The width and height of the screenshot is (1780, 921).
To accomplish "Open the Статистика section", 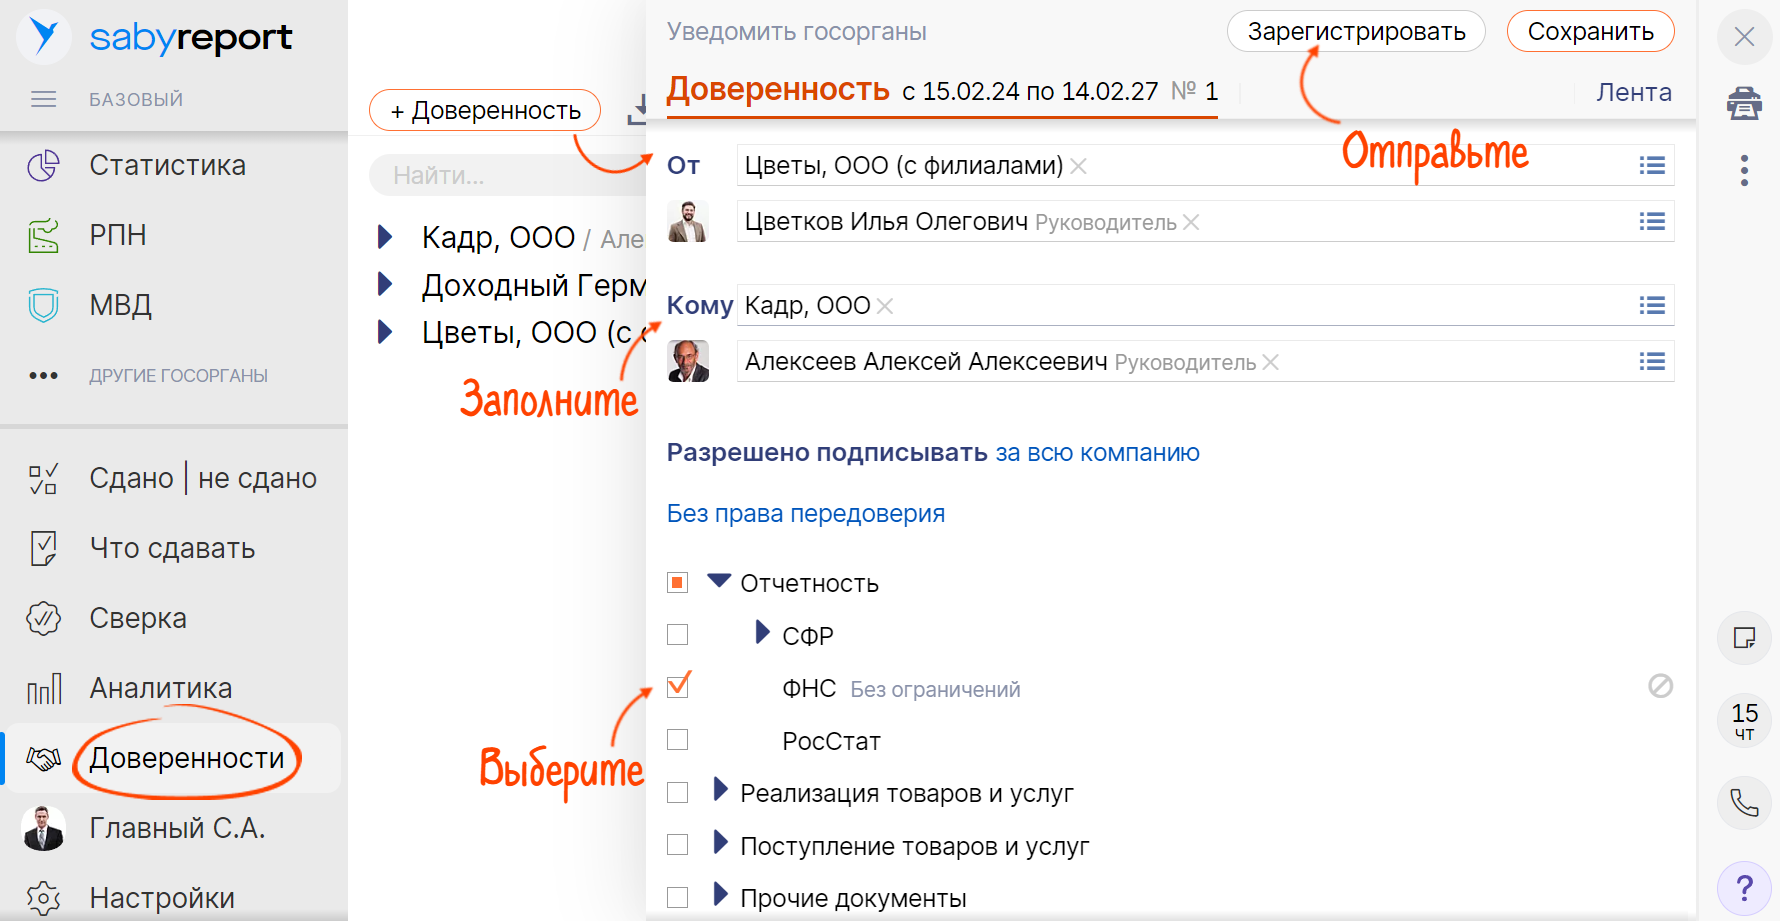I will click(x=168, y=166).
